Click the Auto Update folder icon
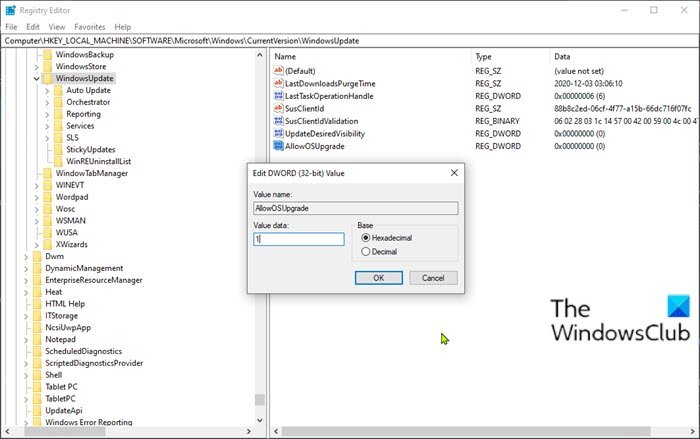Screen dimensions: 700x439 [x=58, y=90]
